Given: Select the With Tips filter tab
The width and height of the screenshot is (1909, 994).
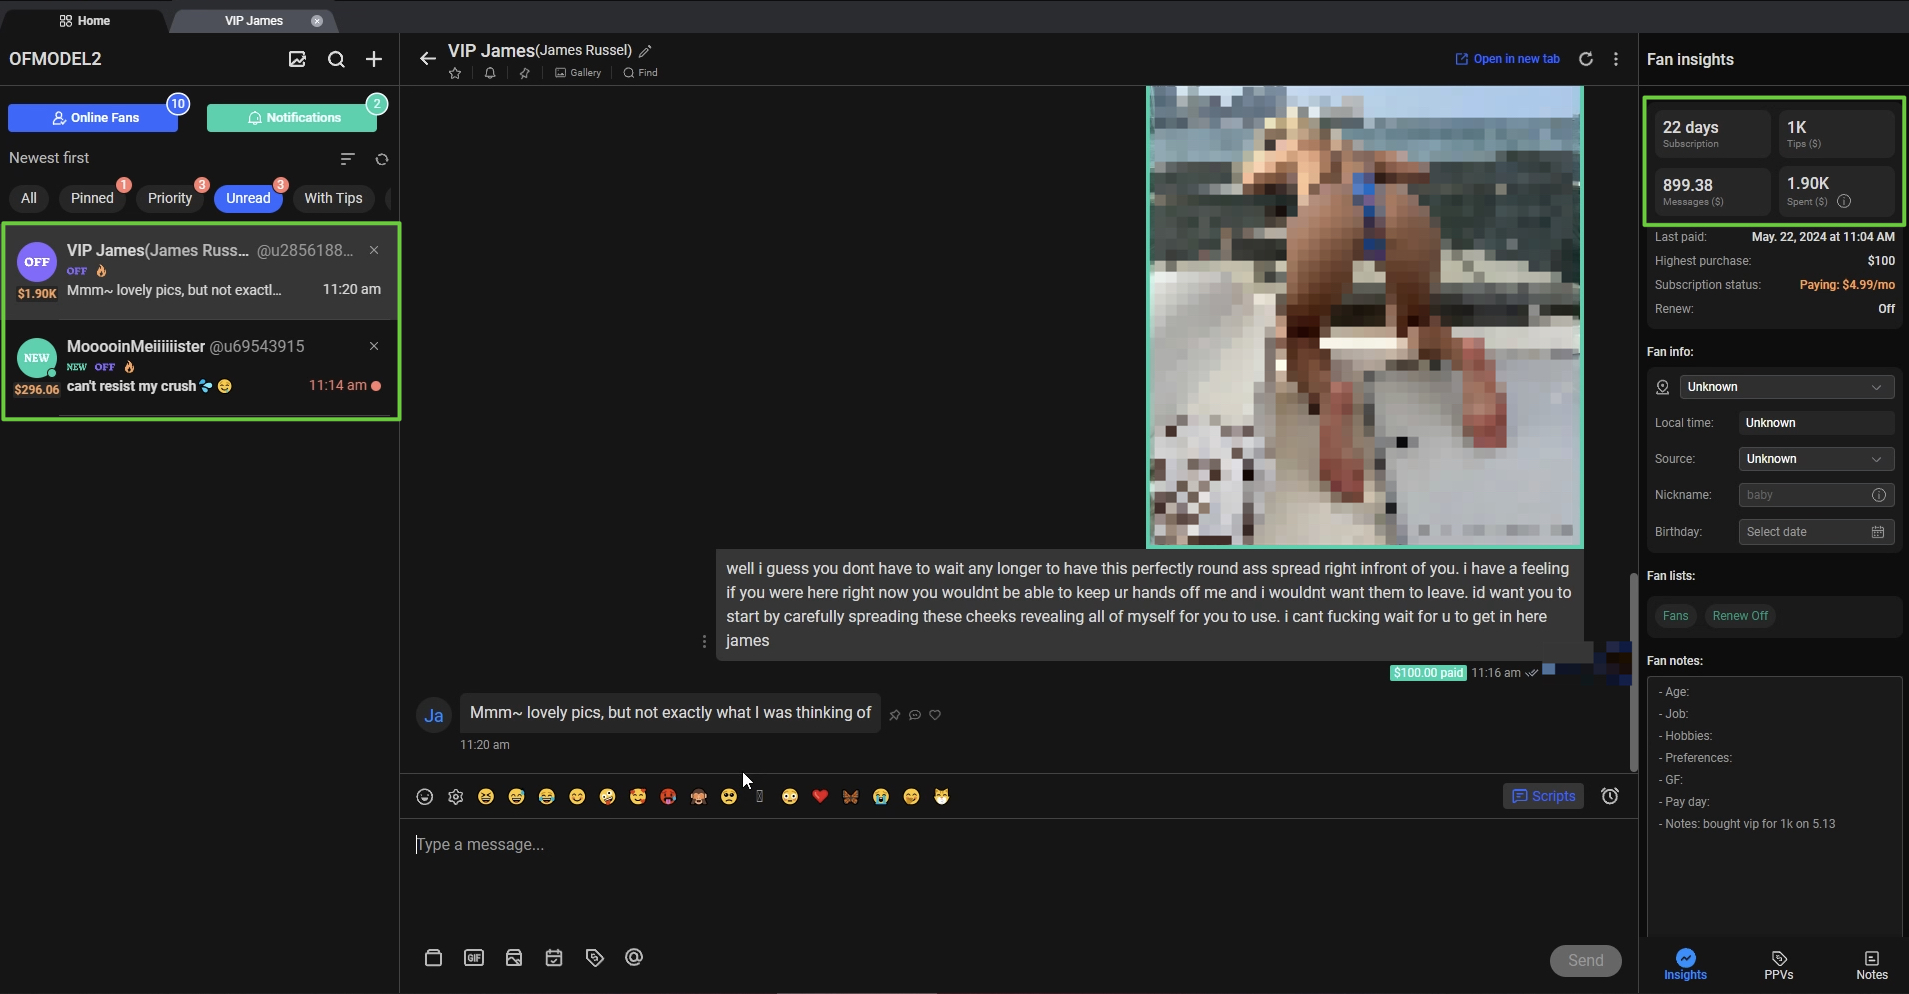Looking at the screenshot, I should 333,198.
